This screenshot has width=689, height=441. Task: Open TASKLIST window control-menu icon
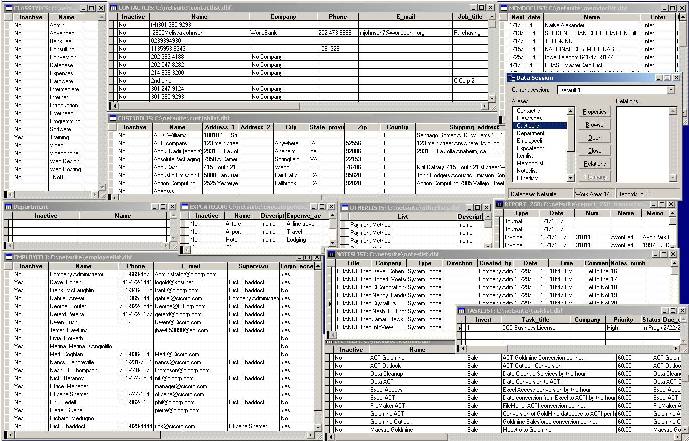[461, 311]
